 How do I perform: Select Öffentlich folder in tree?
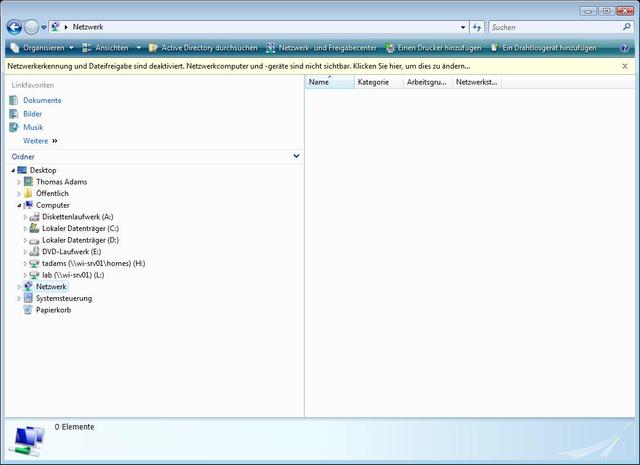coord(52,194)
